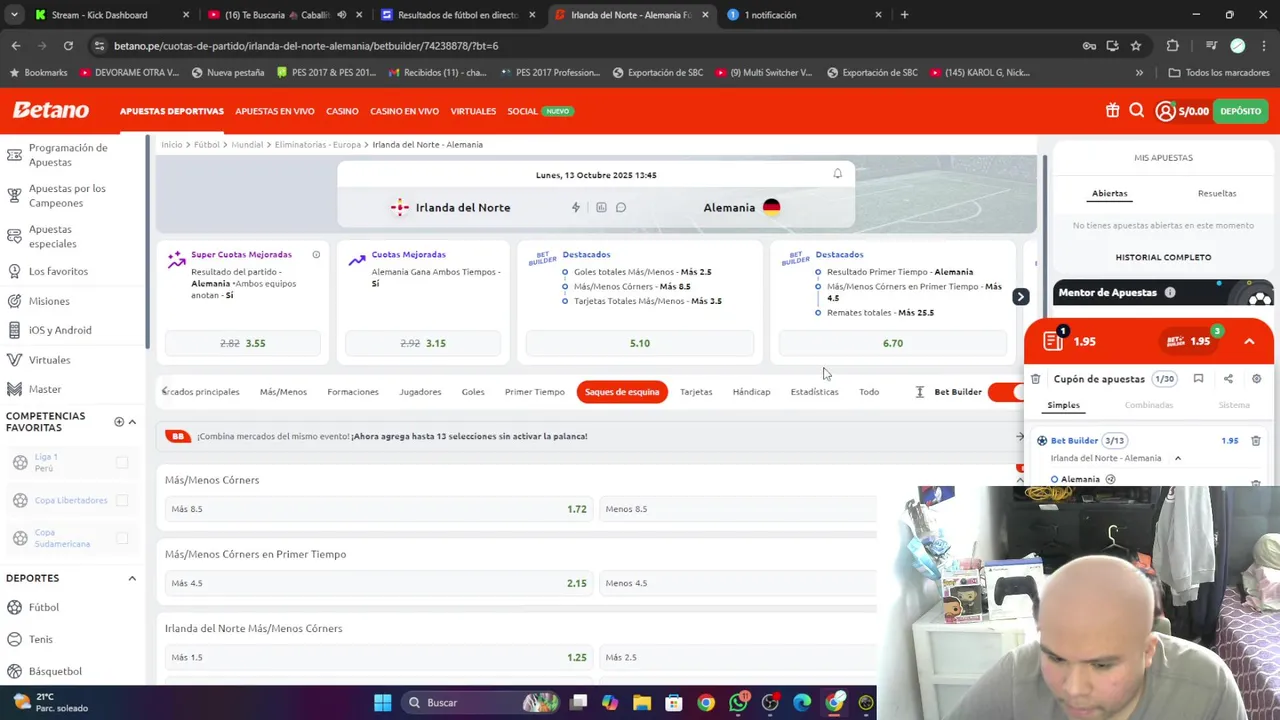Collapse Competencias Favoritas section
The height and width of the screenshot is (720, 1280).
tap(132, 421)
